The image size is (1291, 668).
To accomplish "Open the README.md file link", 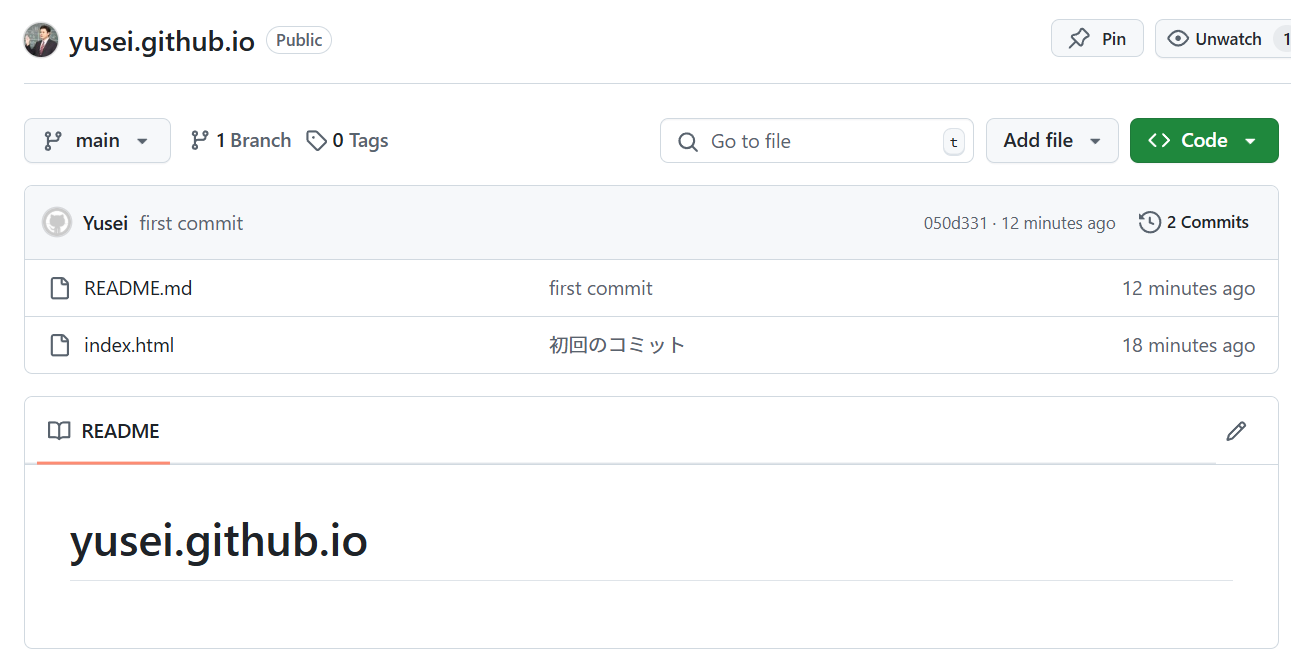I will [x=138, y=288].
